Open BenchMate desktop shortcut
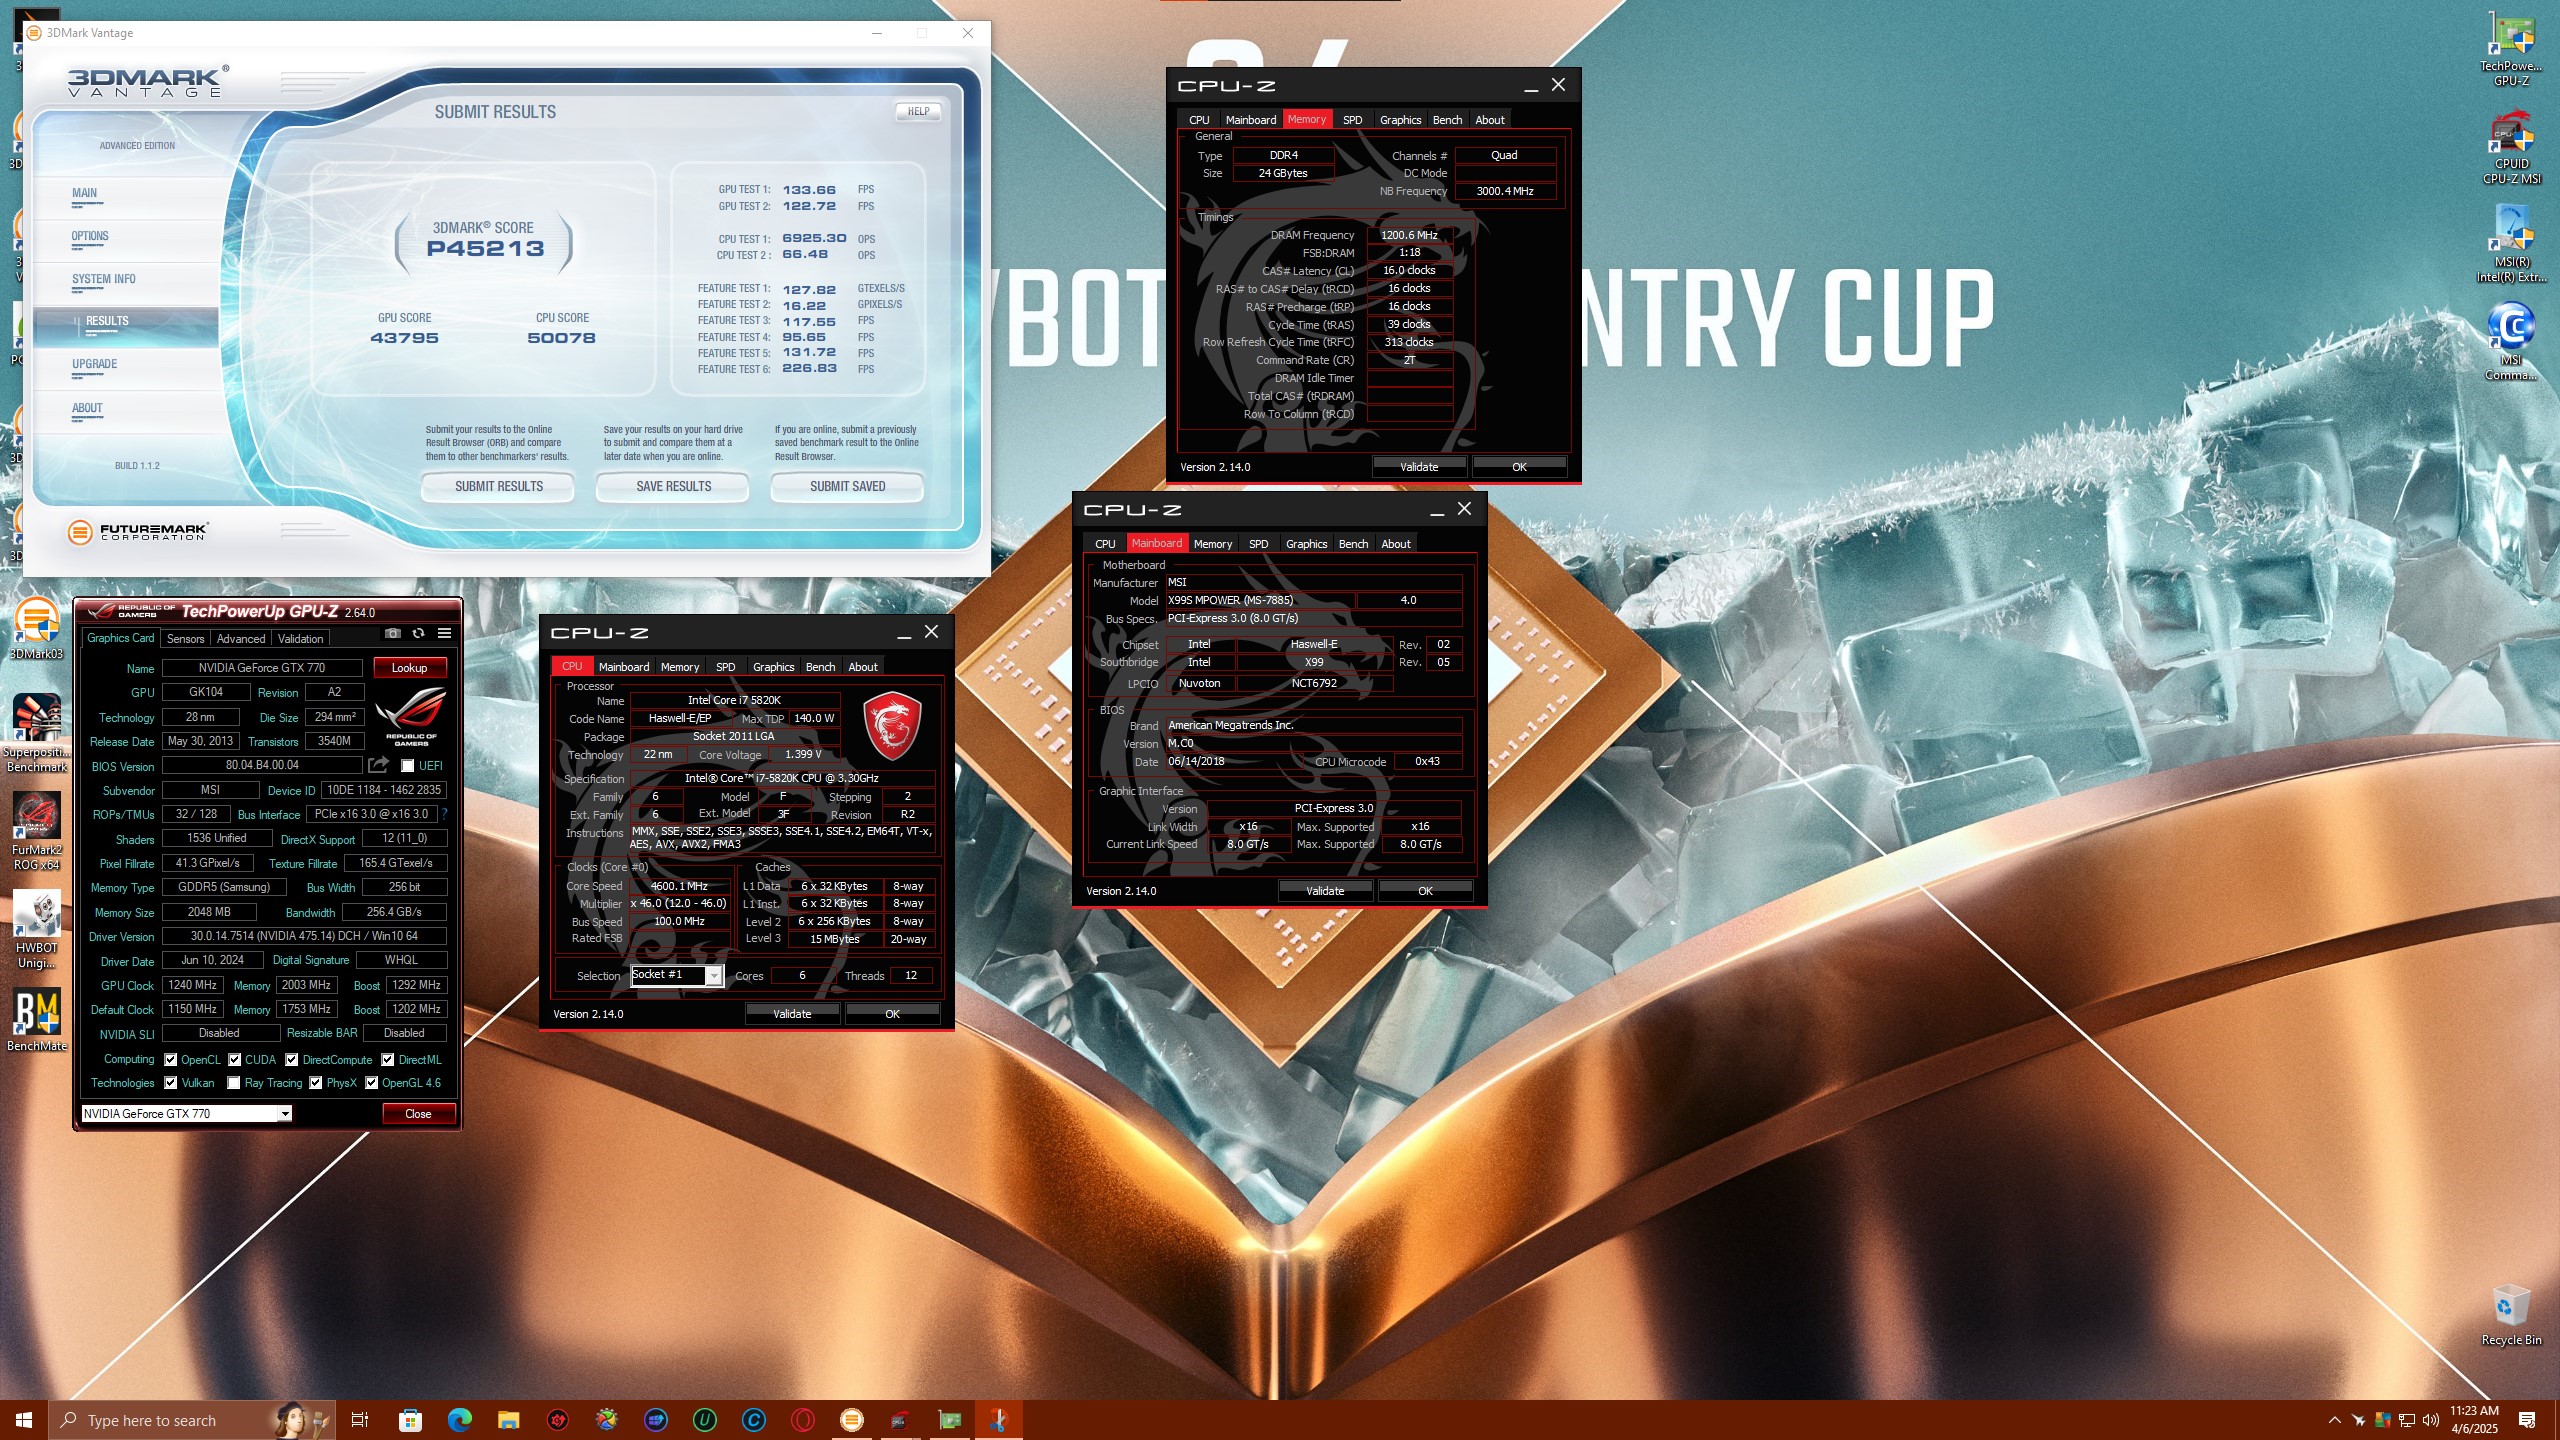Image resolution: width=2560 pixels, height=1440 pixels. 36,1020
